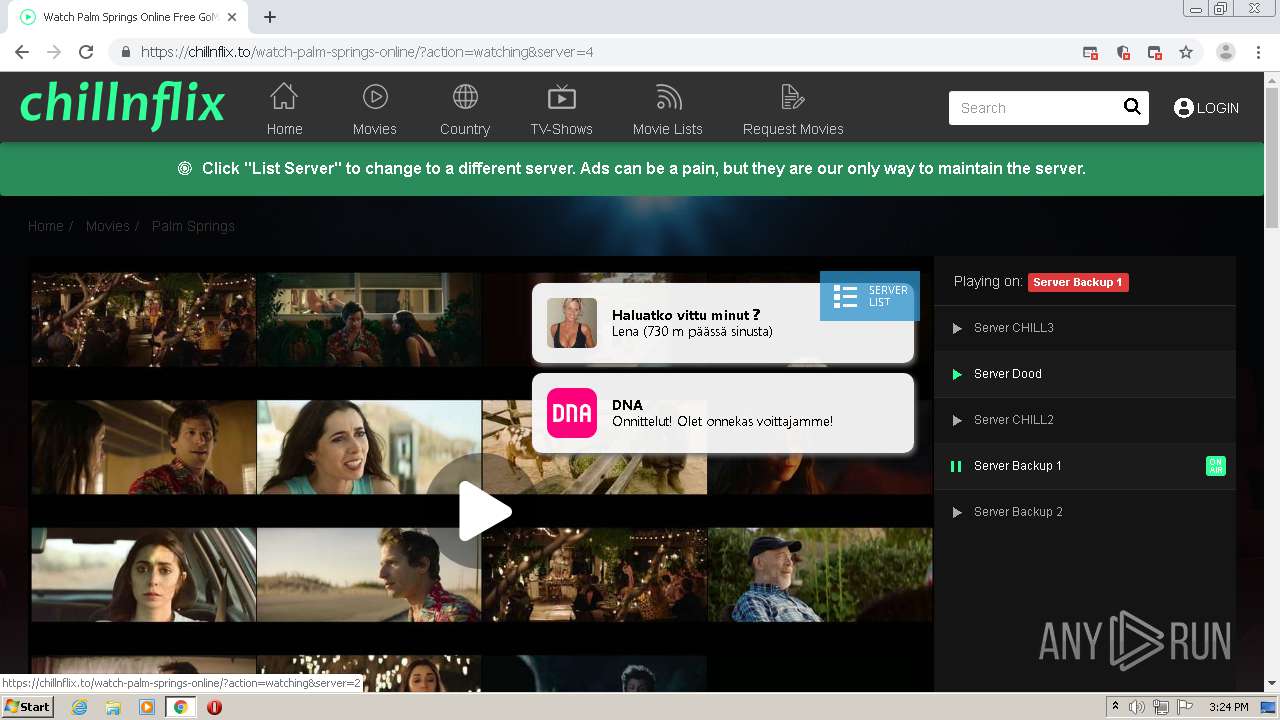
Task: Play the video with center play button
Action: coord(483,511)
